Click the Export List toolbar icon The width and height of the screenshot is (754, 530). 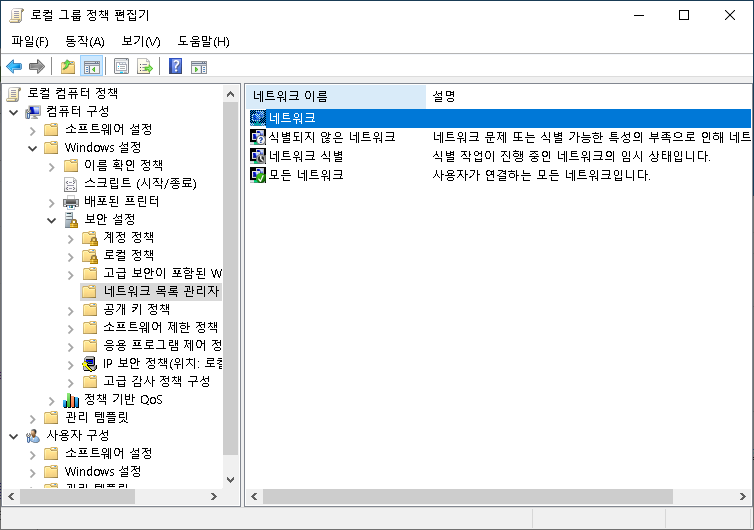pyautogui.click(x=144, y=66)
